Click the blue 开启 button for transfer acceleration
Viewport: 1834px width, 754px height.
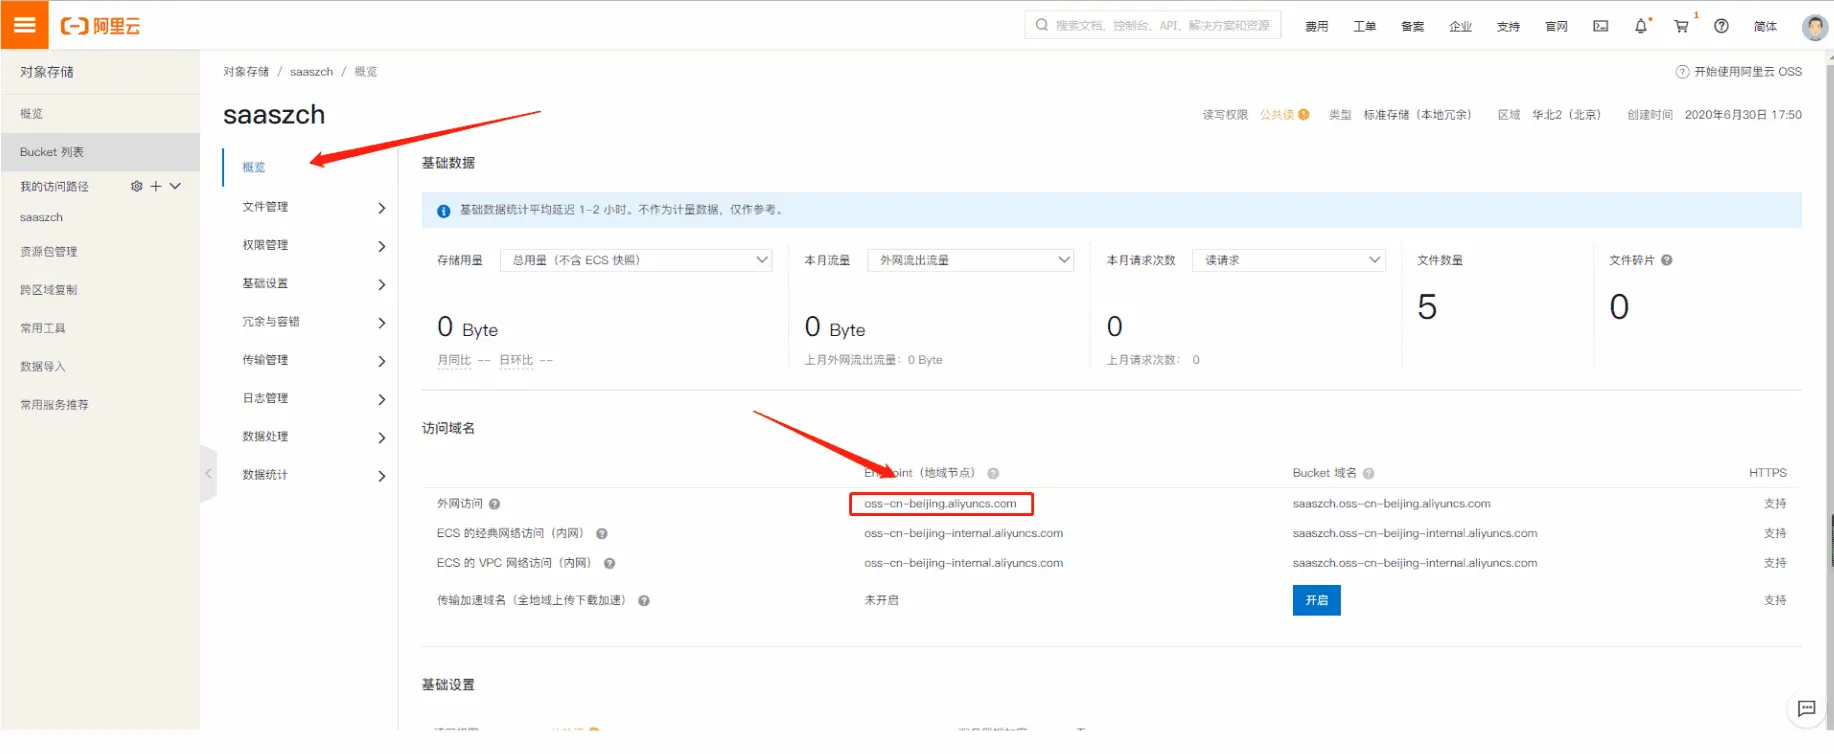click(1316, 600)
